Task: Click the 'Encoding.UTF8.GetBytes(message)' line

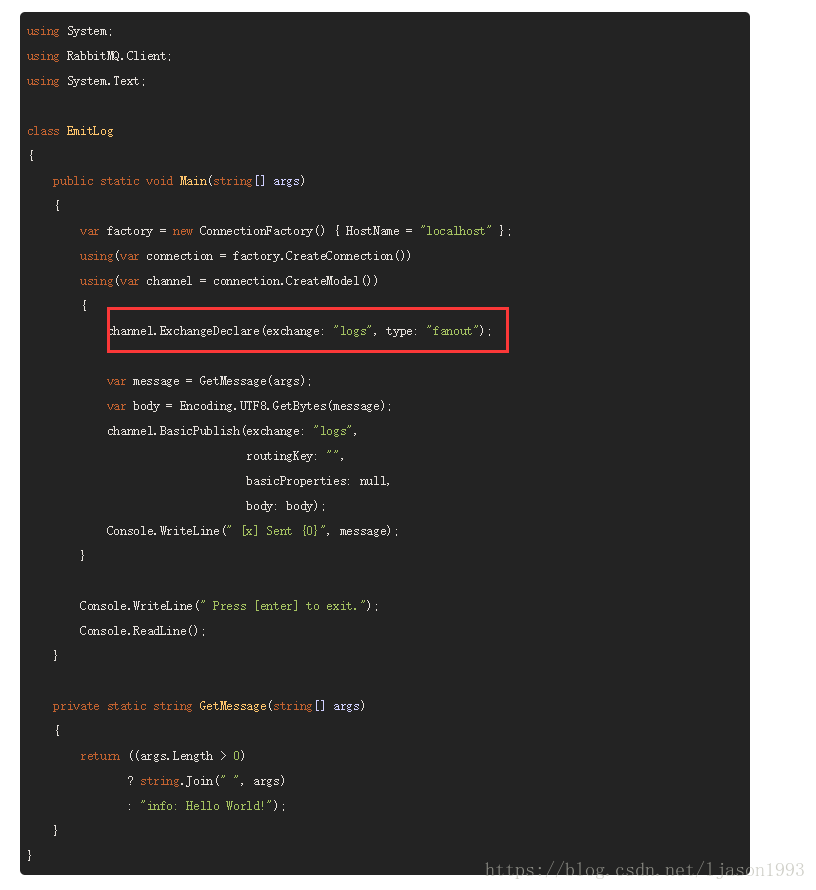Action: point(249,406)
